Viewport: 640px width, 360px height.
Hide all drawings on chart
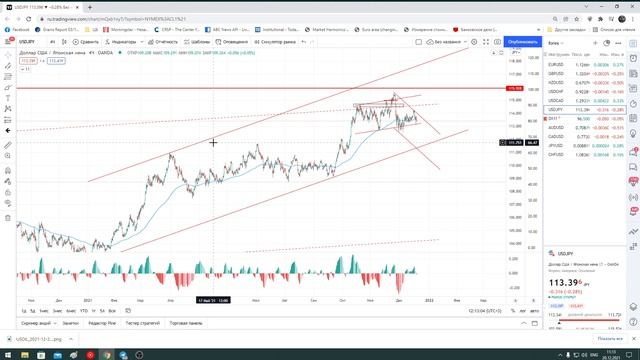[x=8, y=203]
